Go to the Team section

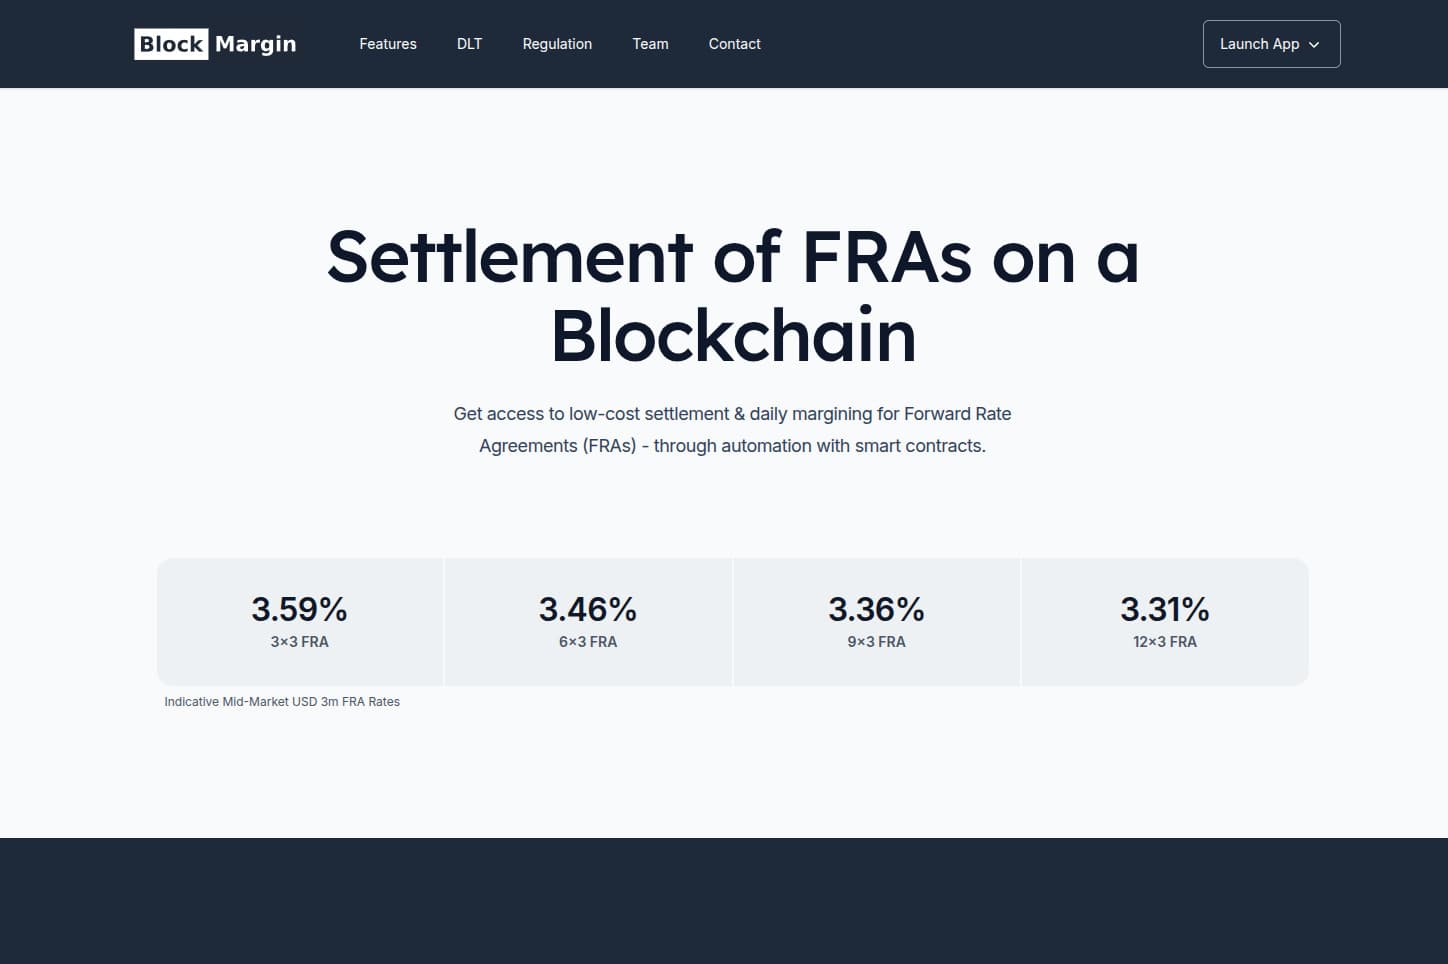[x=650, y=44]
